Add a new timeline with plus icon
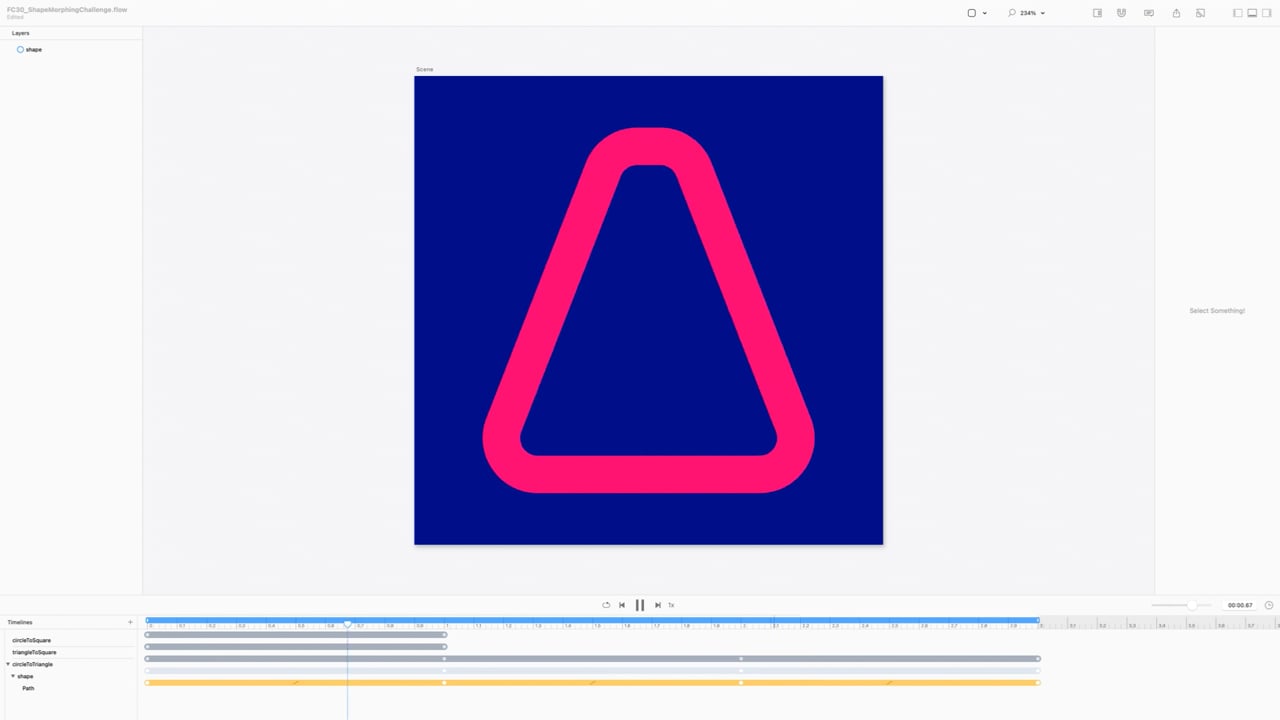 click(130, 622)
